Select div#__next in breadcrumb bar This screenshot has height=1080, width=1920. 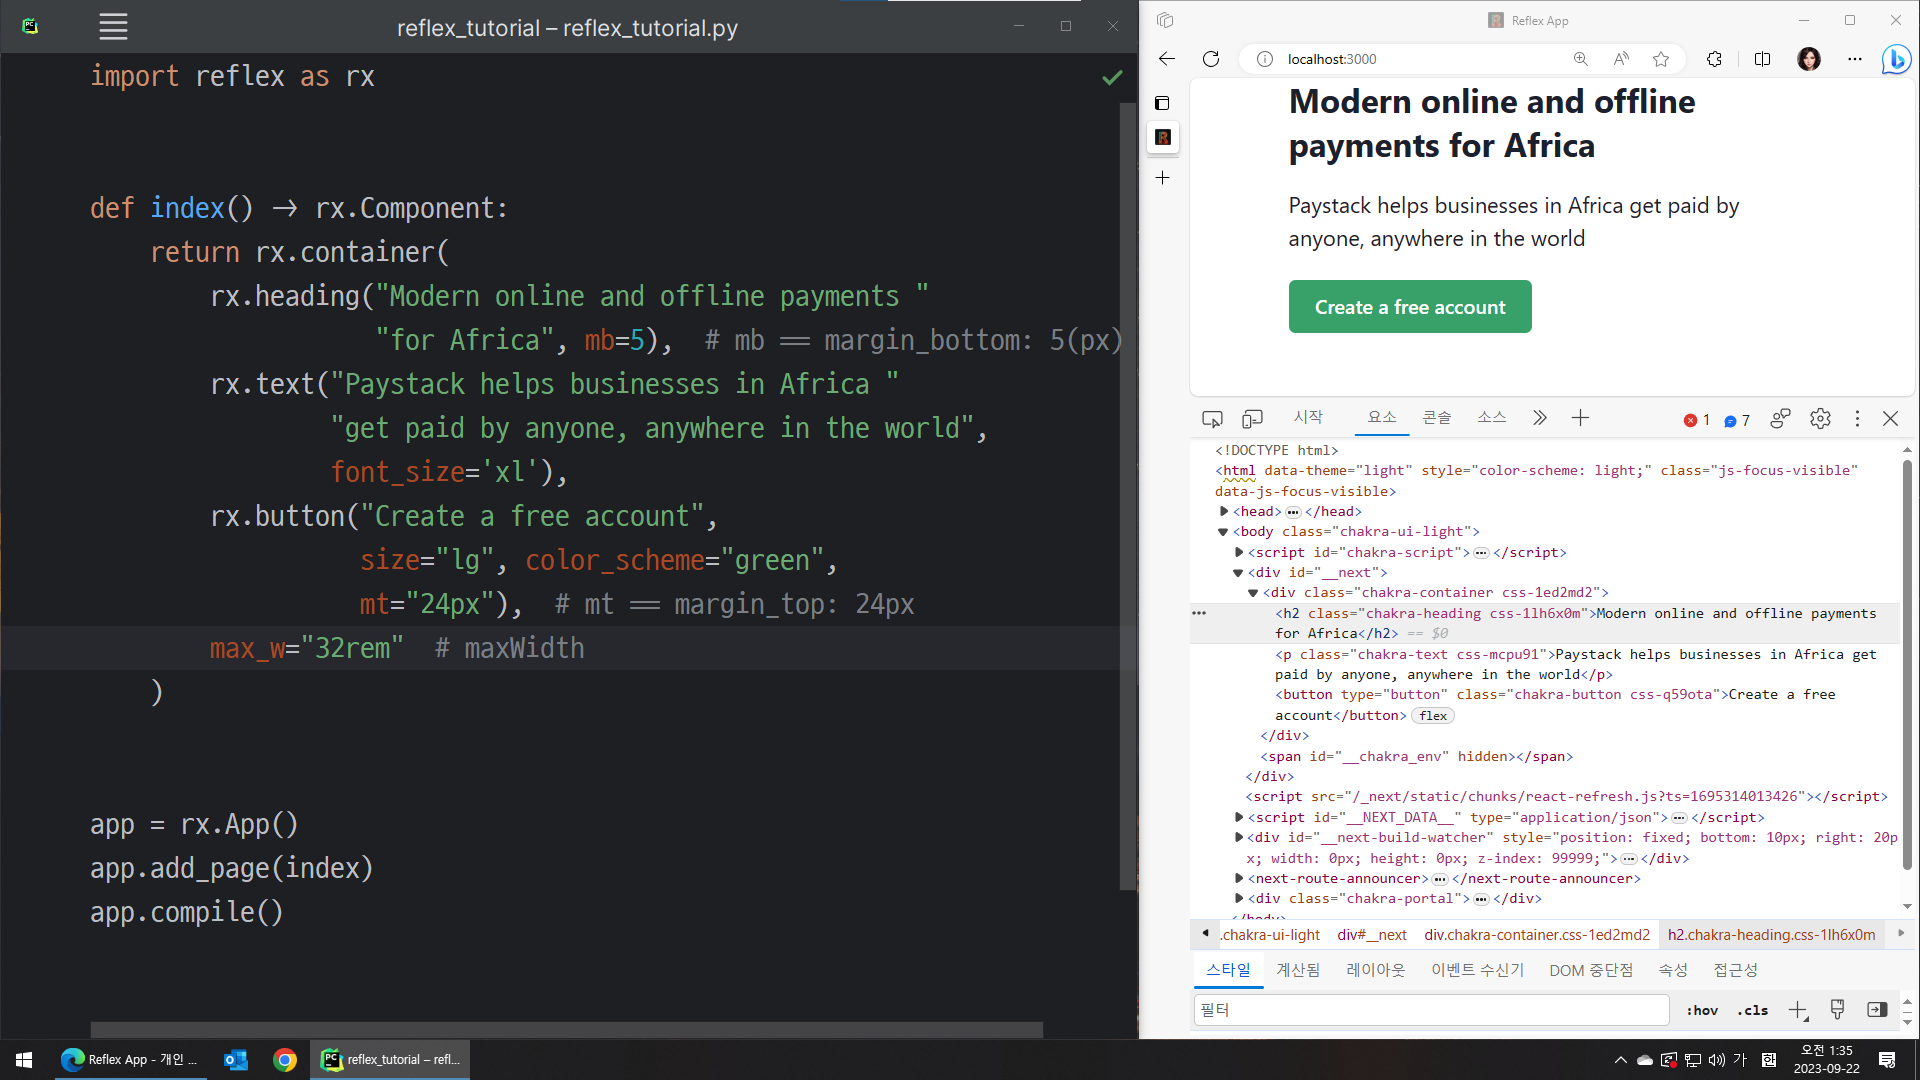click(1371, 935)
